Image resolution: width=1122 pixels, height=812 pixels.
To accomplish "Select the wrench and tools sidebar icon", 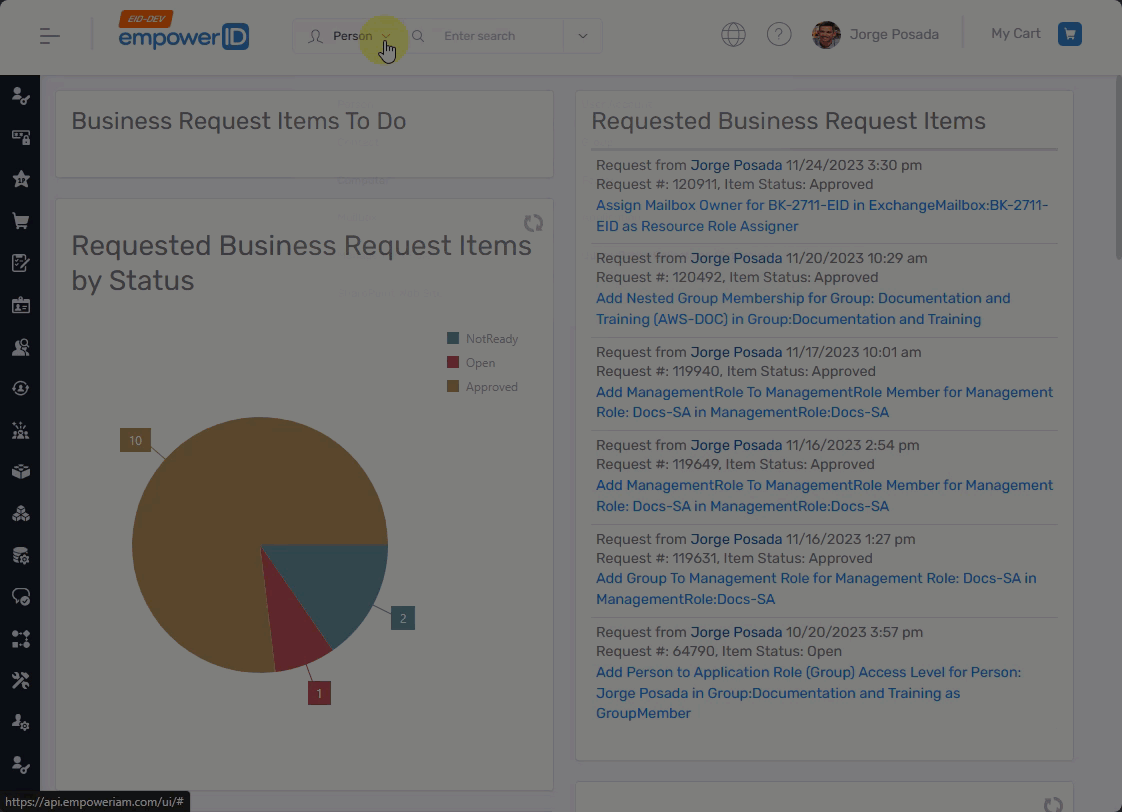I will 20,680.
